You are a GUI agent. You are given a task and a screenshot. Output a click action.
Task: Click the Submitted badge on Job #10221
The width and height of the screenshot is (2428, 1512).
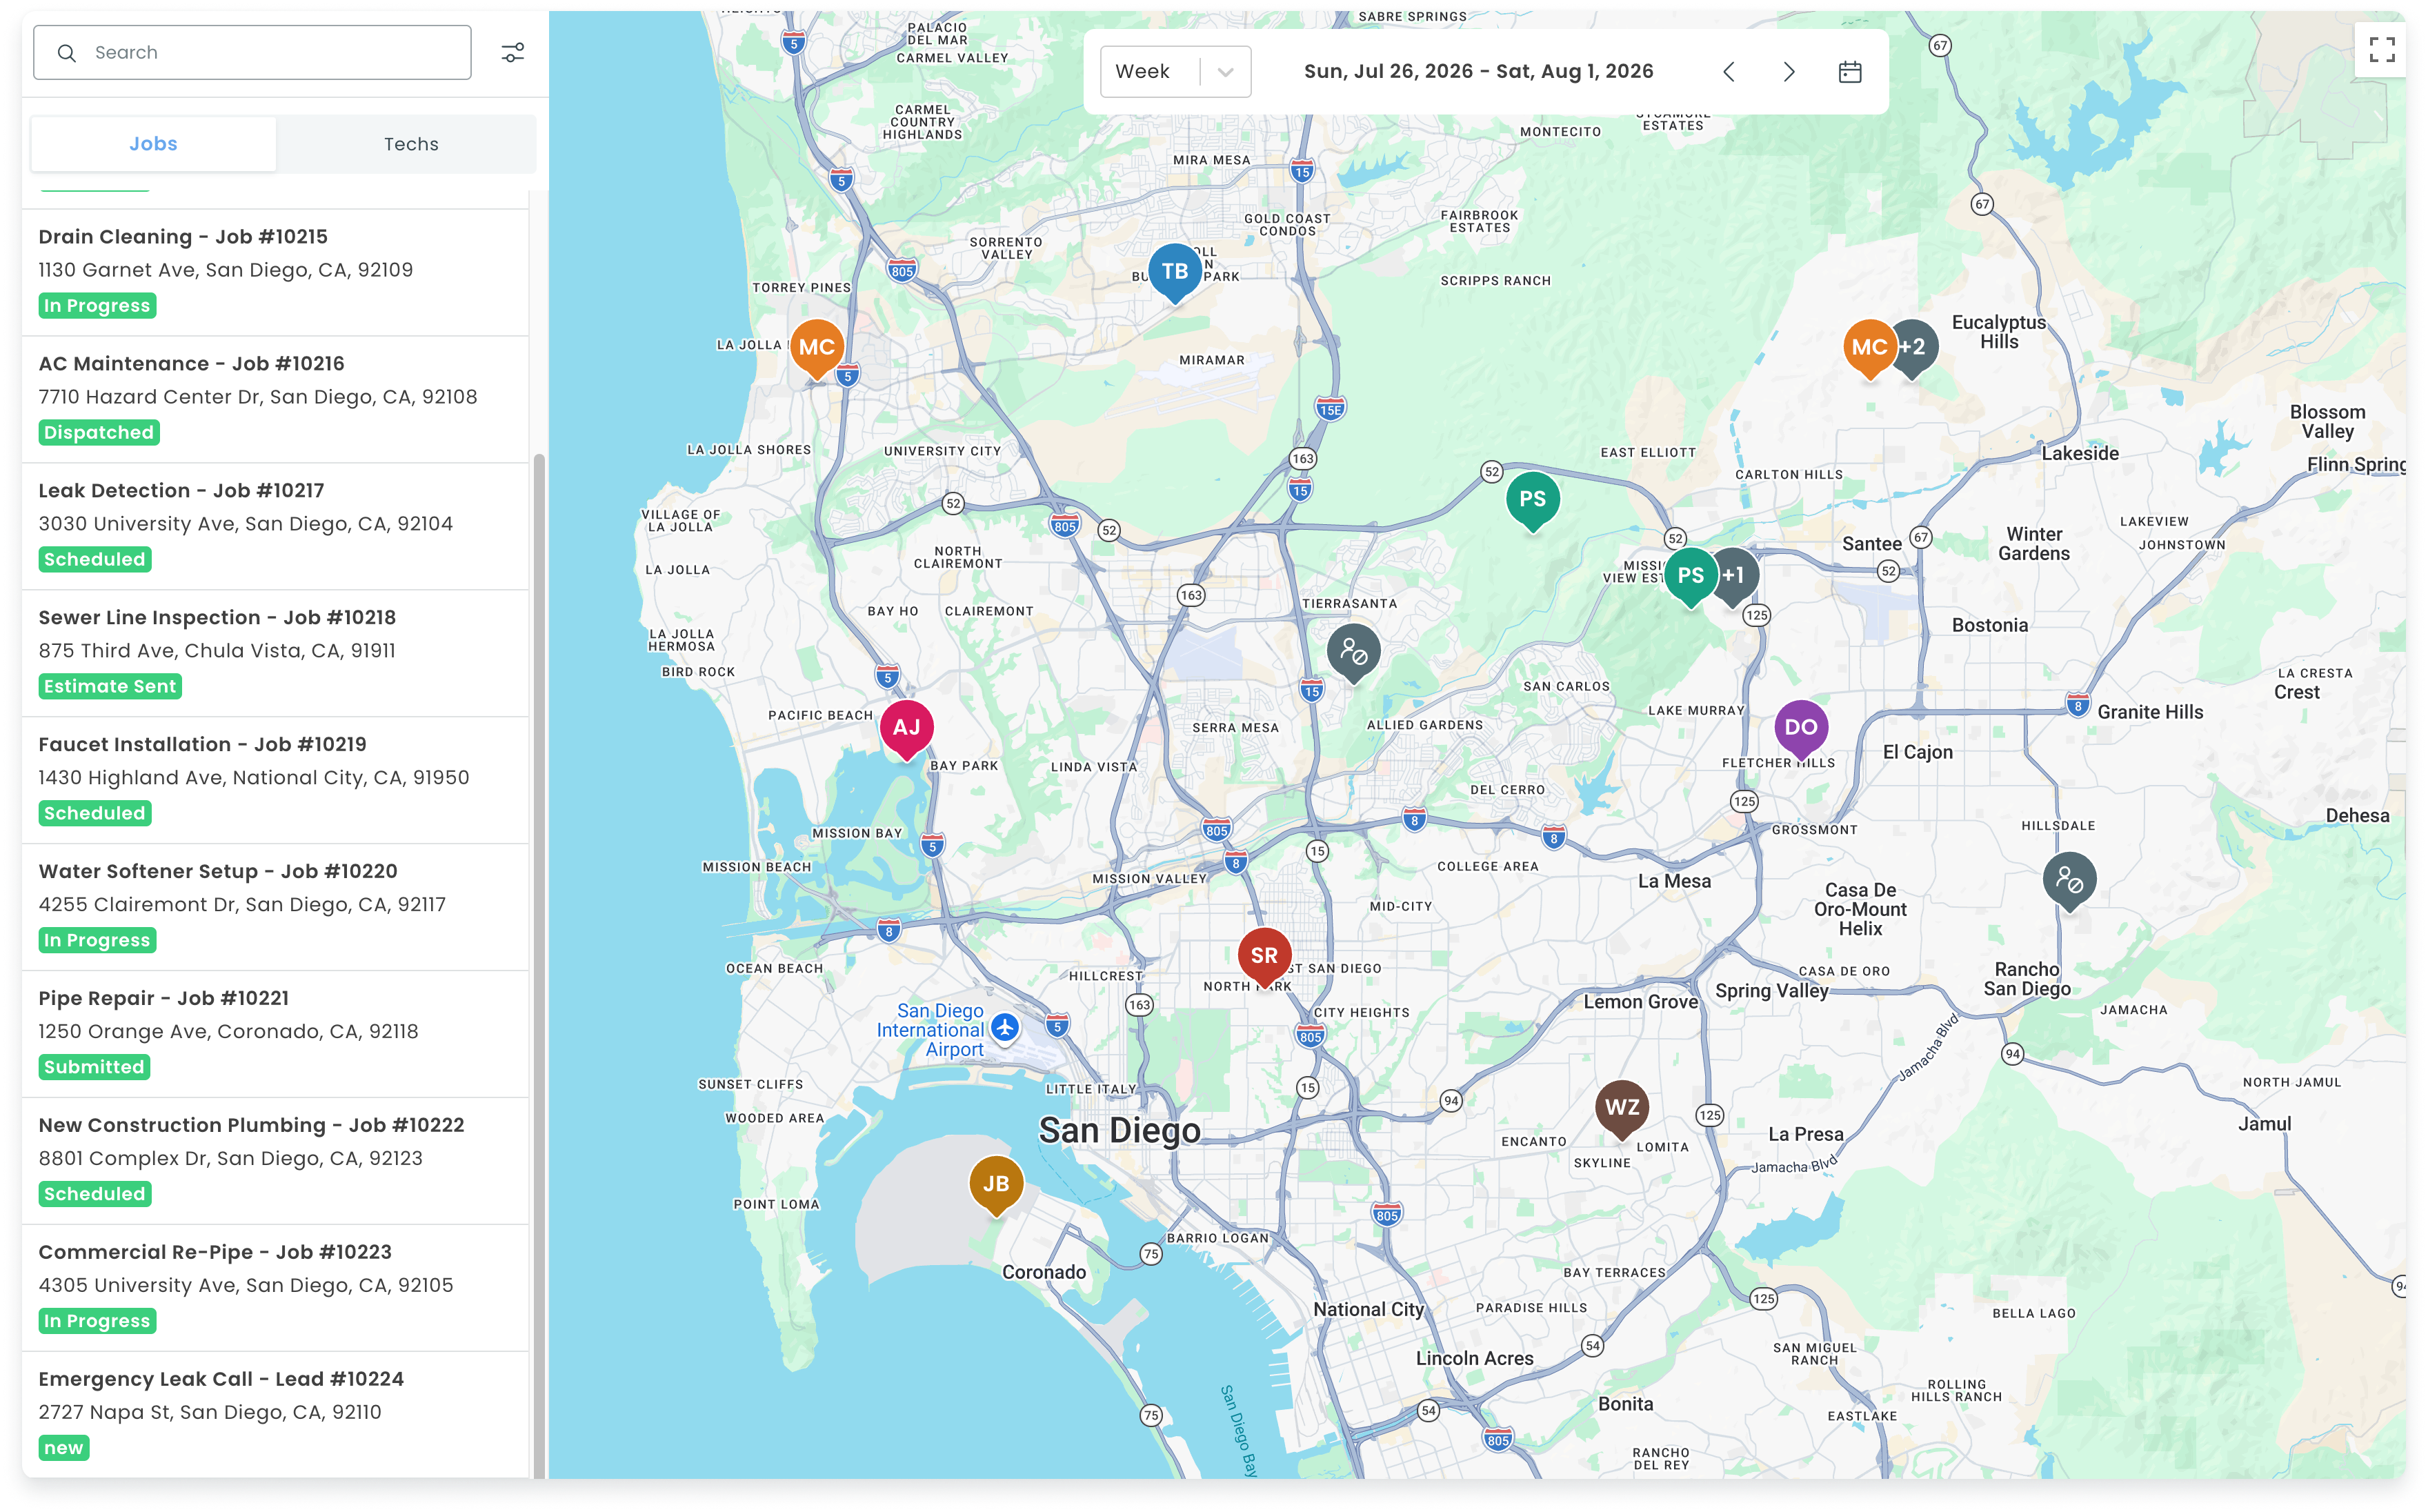tap(94, 1068)
